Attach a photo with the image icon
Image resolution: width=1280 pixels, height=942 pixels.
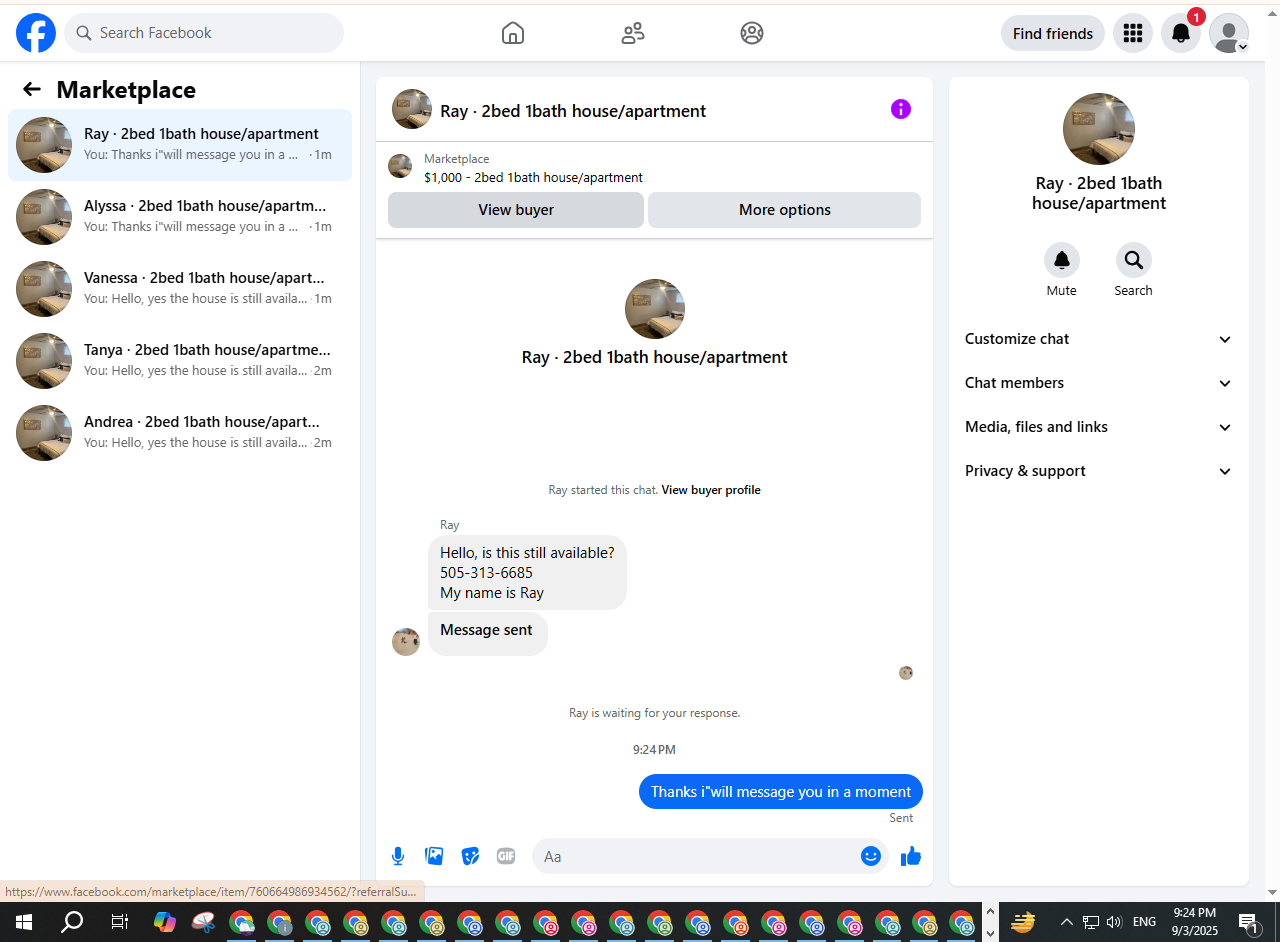[434, 856]
